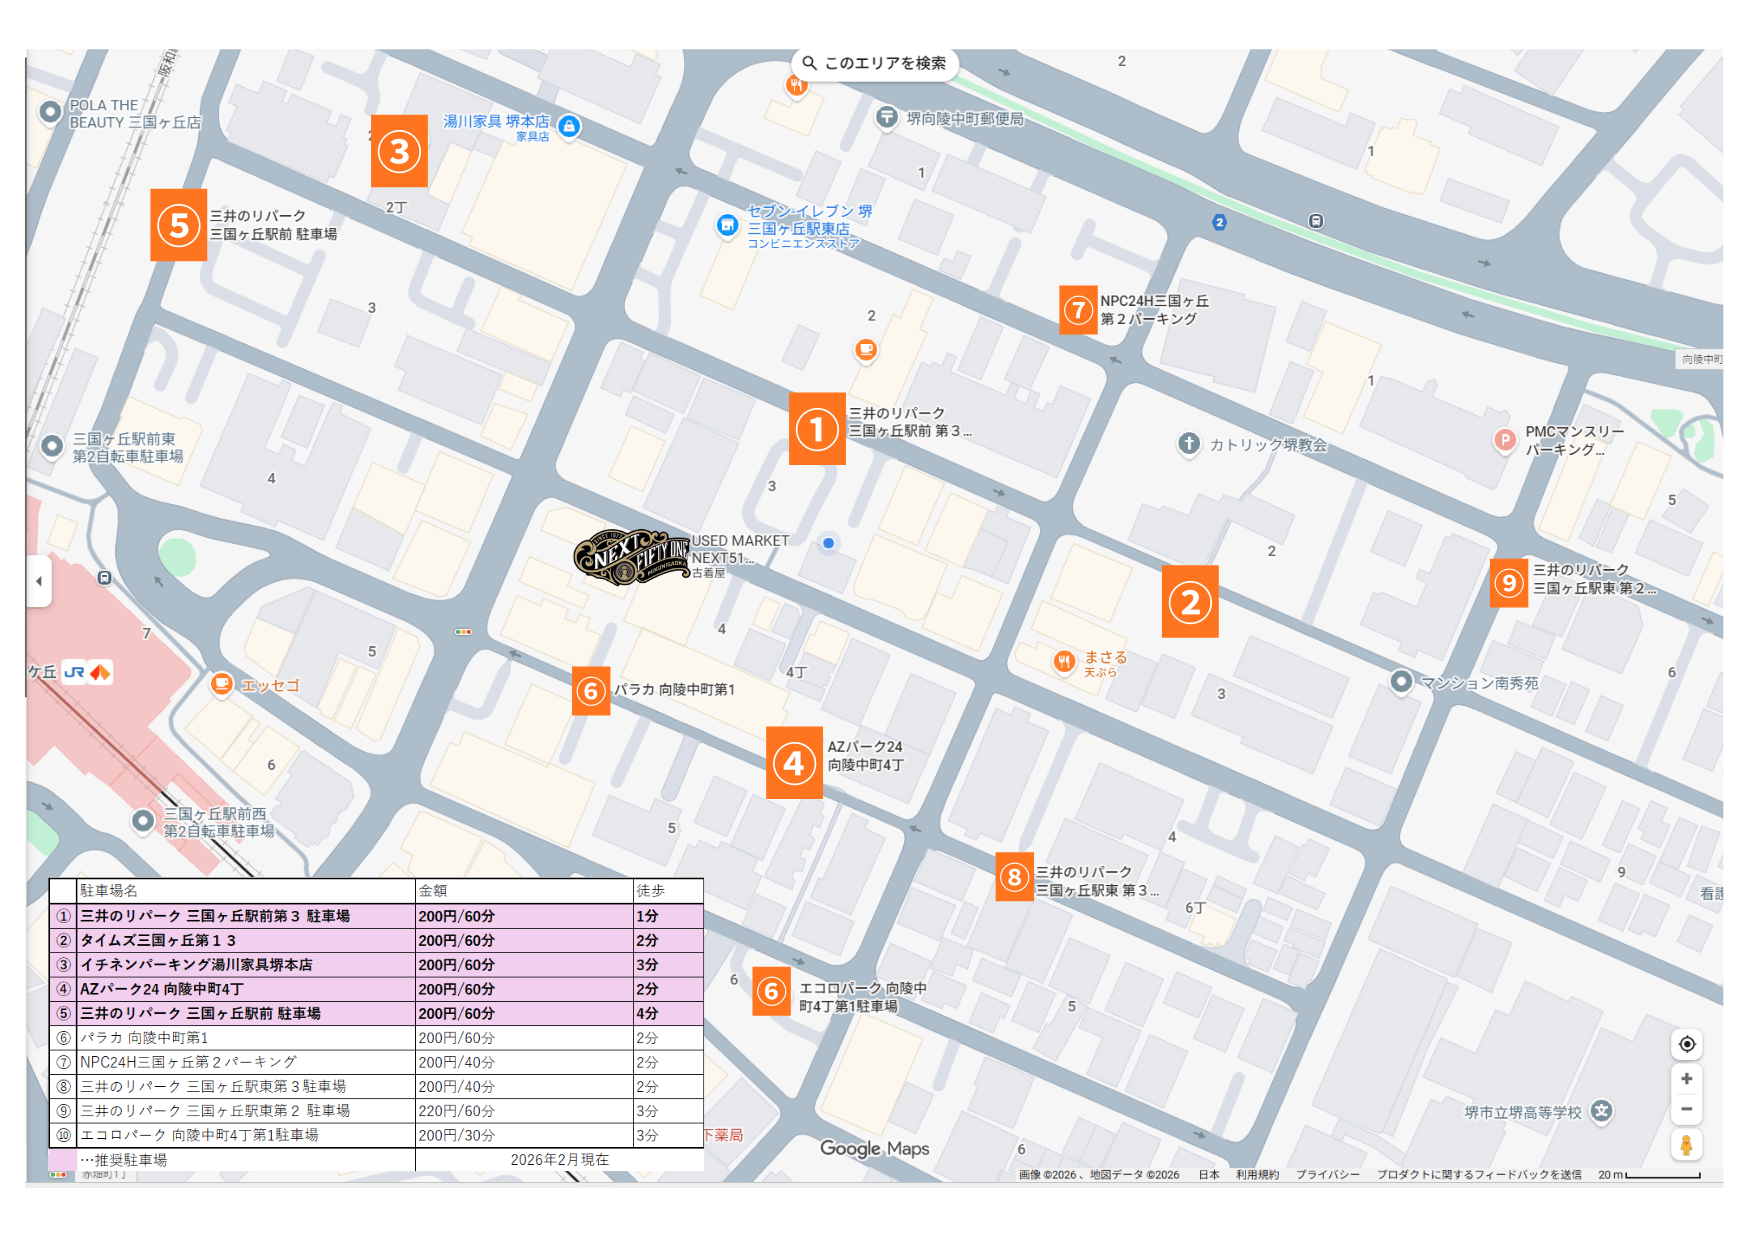Click the 湯川家具 堺本店 shop pin

(x=569, y=127)
